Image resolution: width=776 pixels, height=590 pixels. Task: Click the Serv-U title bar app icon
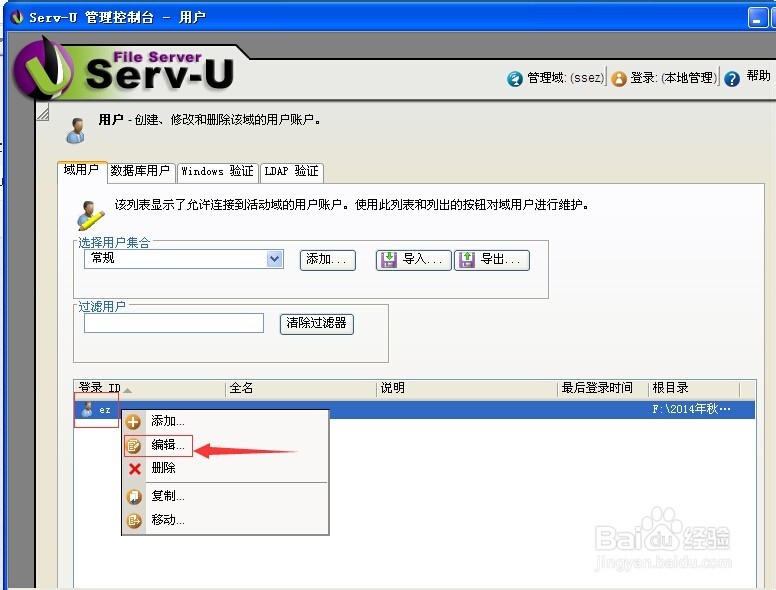pyautogui.click(x=17, y=17)
